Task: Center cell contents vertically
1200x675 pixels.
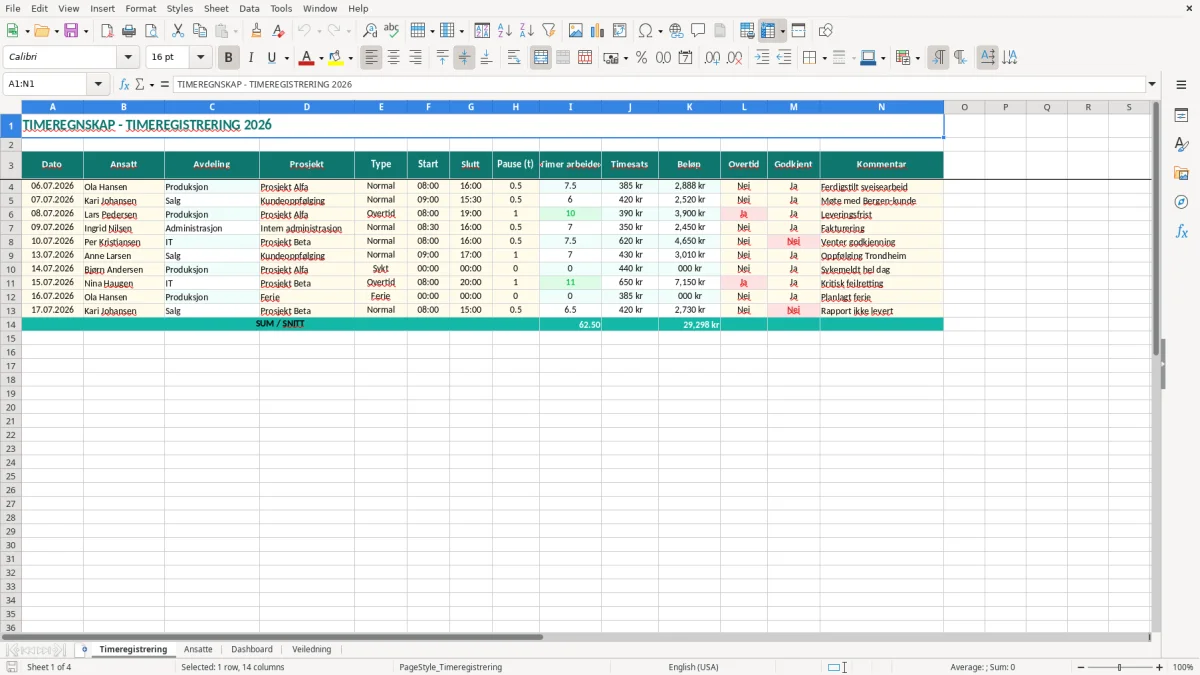Action: click(x=464, y=58)
